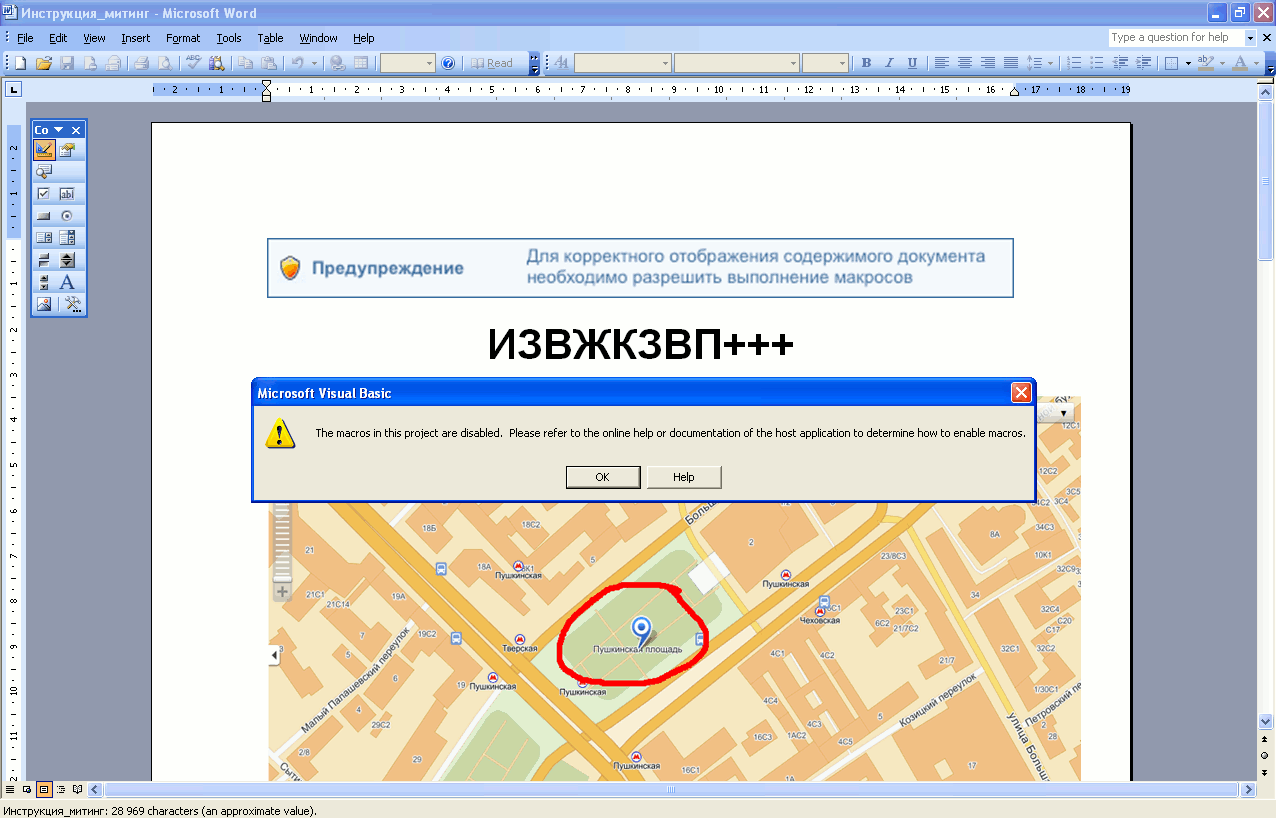Viewport: 1276px width, 818px height.
Task: Click the Open folder icon in toolbar
Action: (44, 63)
